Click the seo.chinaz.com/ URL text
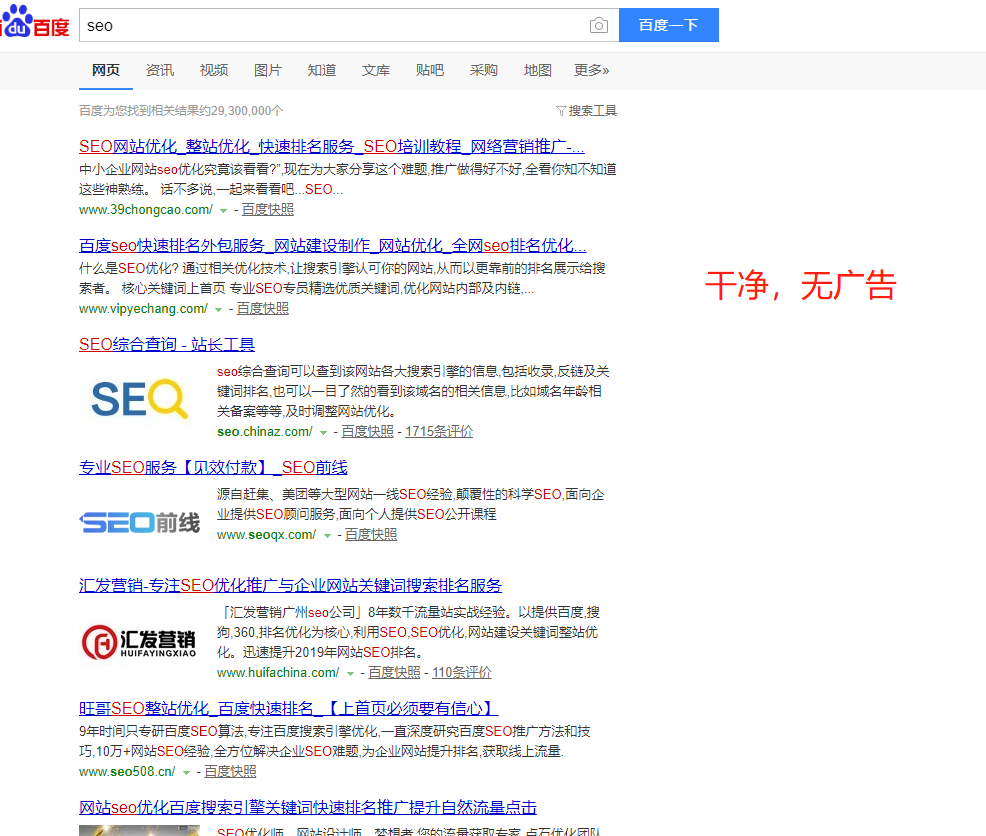 [x=265, y=432]
